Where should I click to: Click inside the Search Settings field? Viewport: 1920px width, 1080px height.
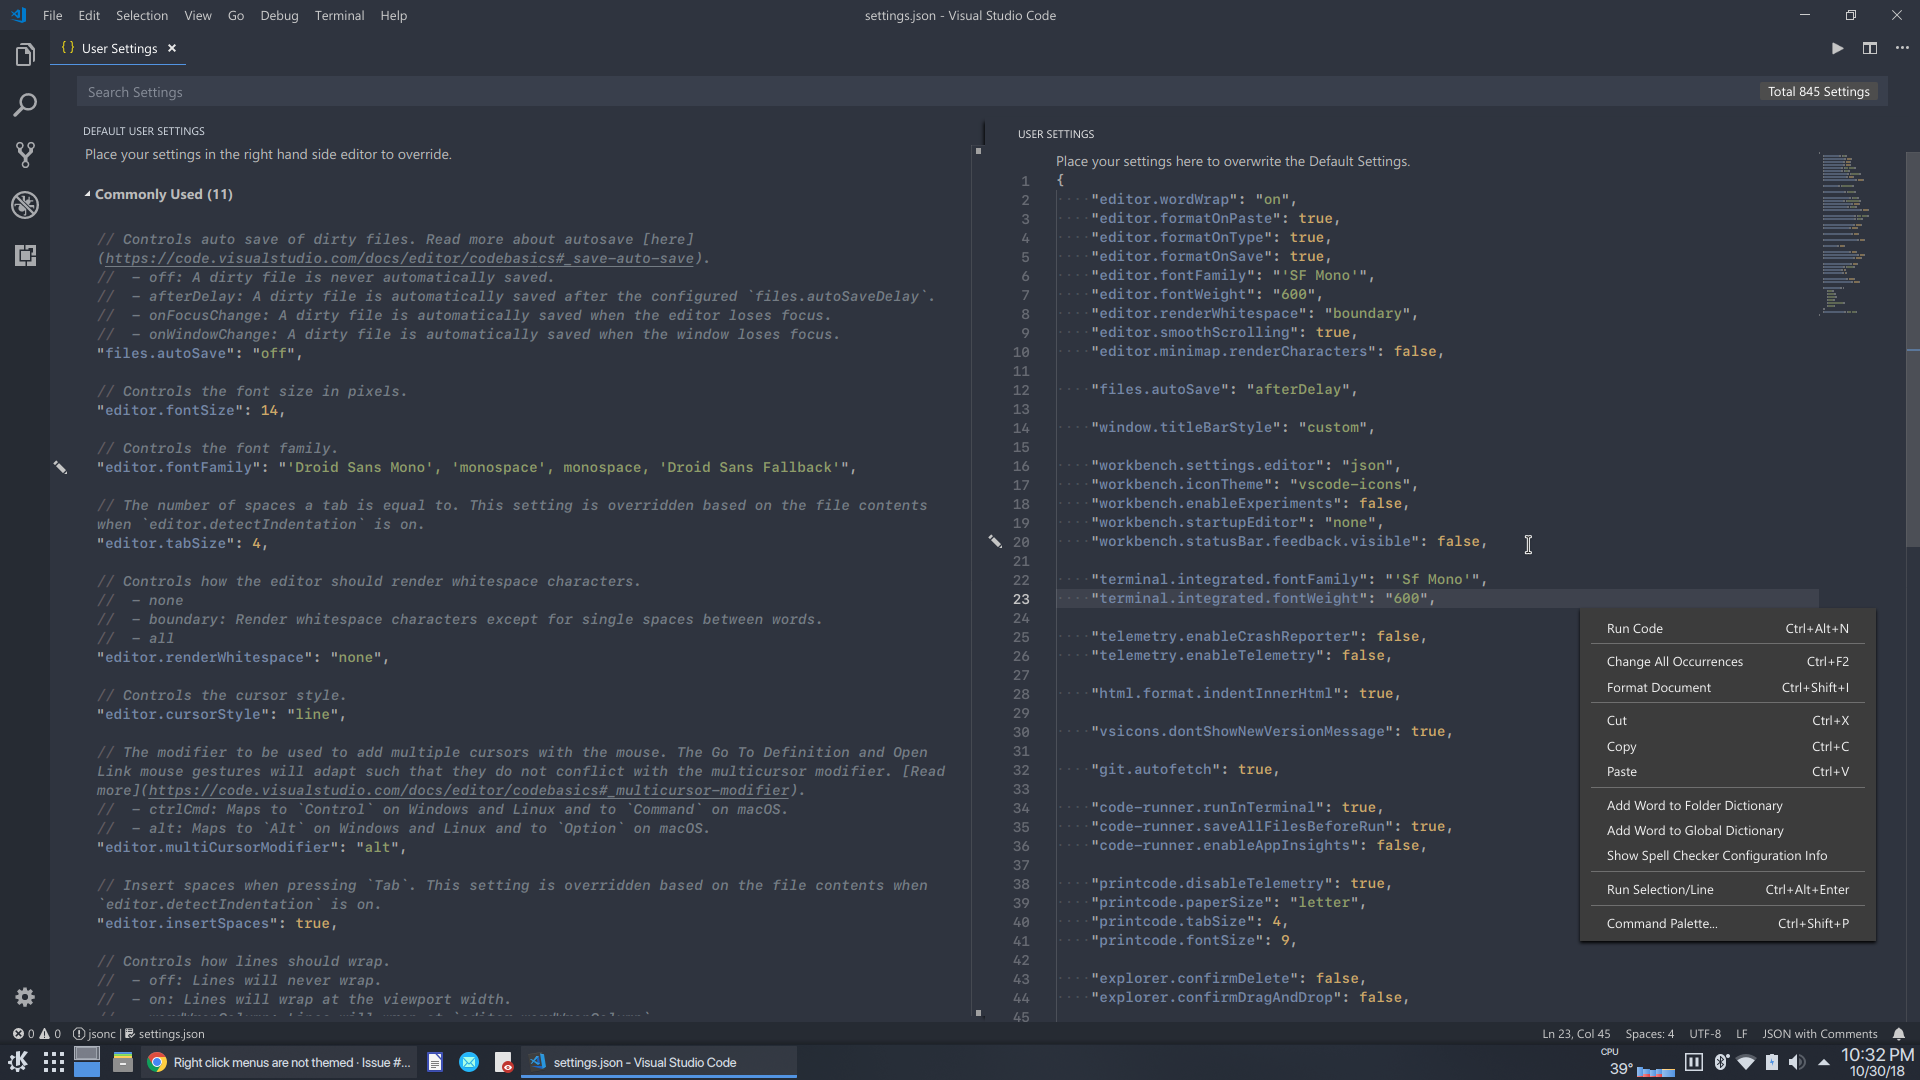click(400, 91)
